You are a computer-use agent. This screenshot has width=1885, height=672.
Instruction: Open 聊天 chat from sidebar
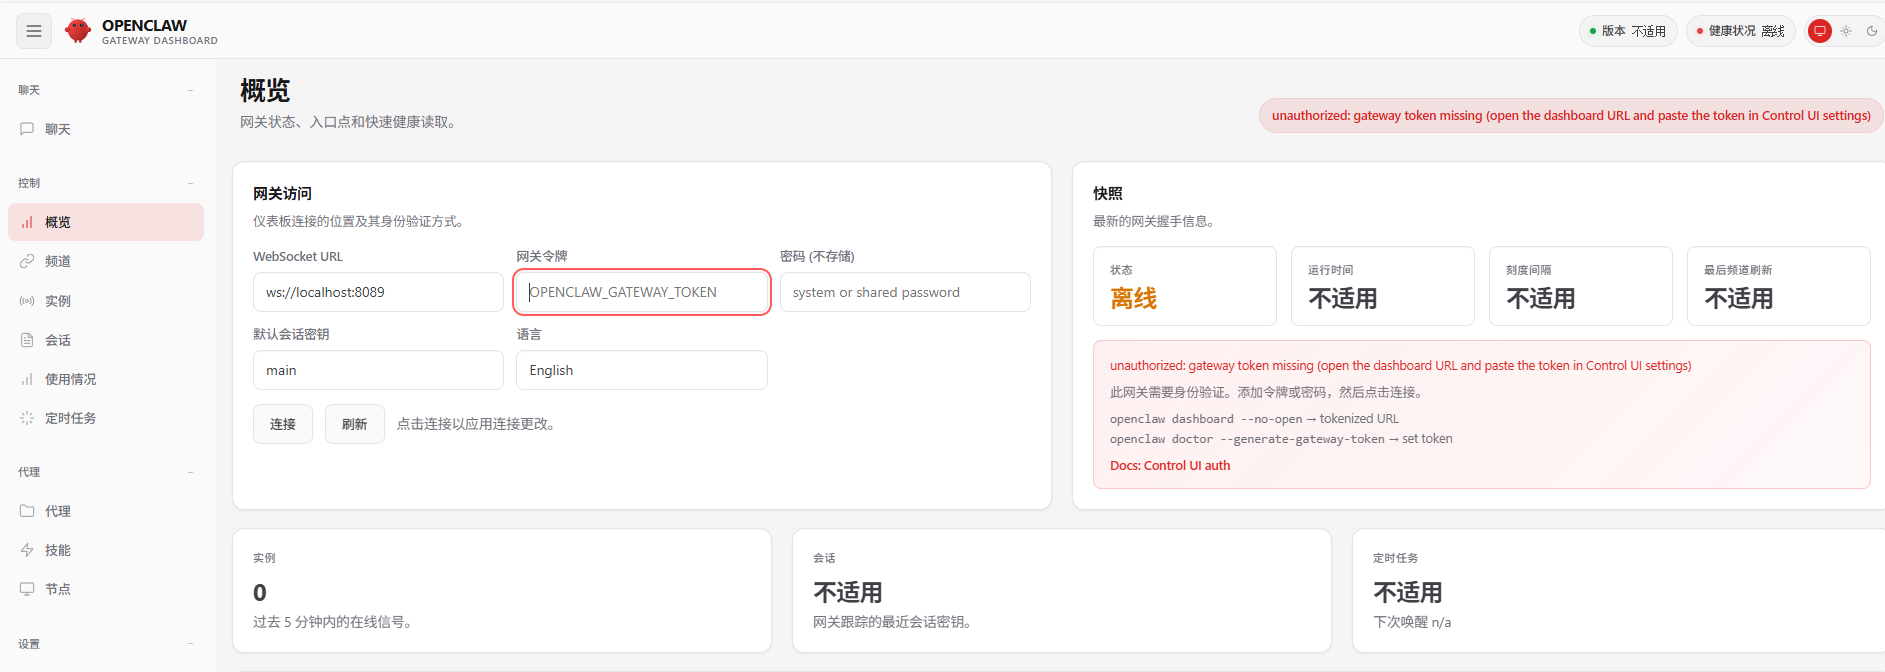(x=106, y=129)
